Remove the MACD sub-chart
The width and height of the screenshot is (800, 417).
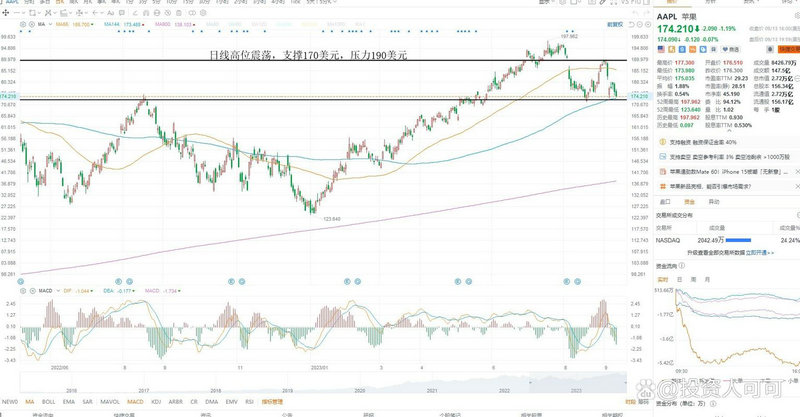pos(32,290)
